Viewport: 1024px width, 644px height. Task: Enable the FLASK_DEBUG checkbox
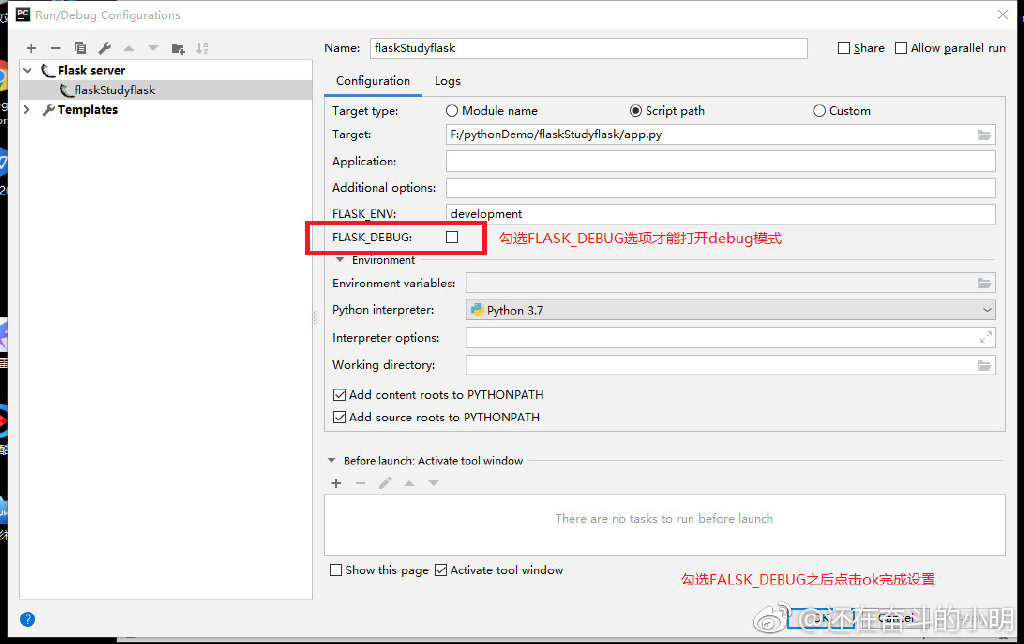[x=451, y=237]
